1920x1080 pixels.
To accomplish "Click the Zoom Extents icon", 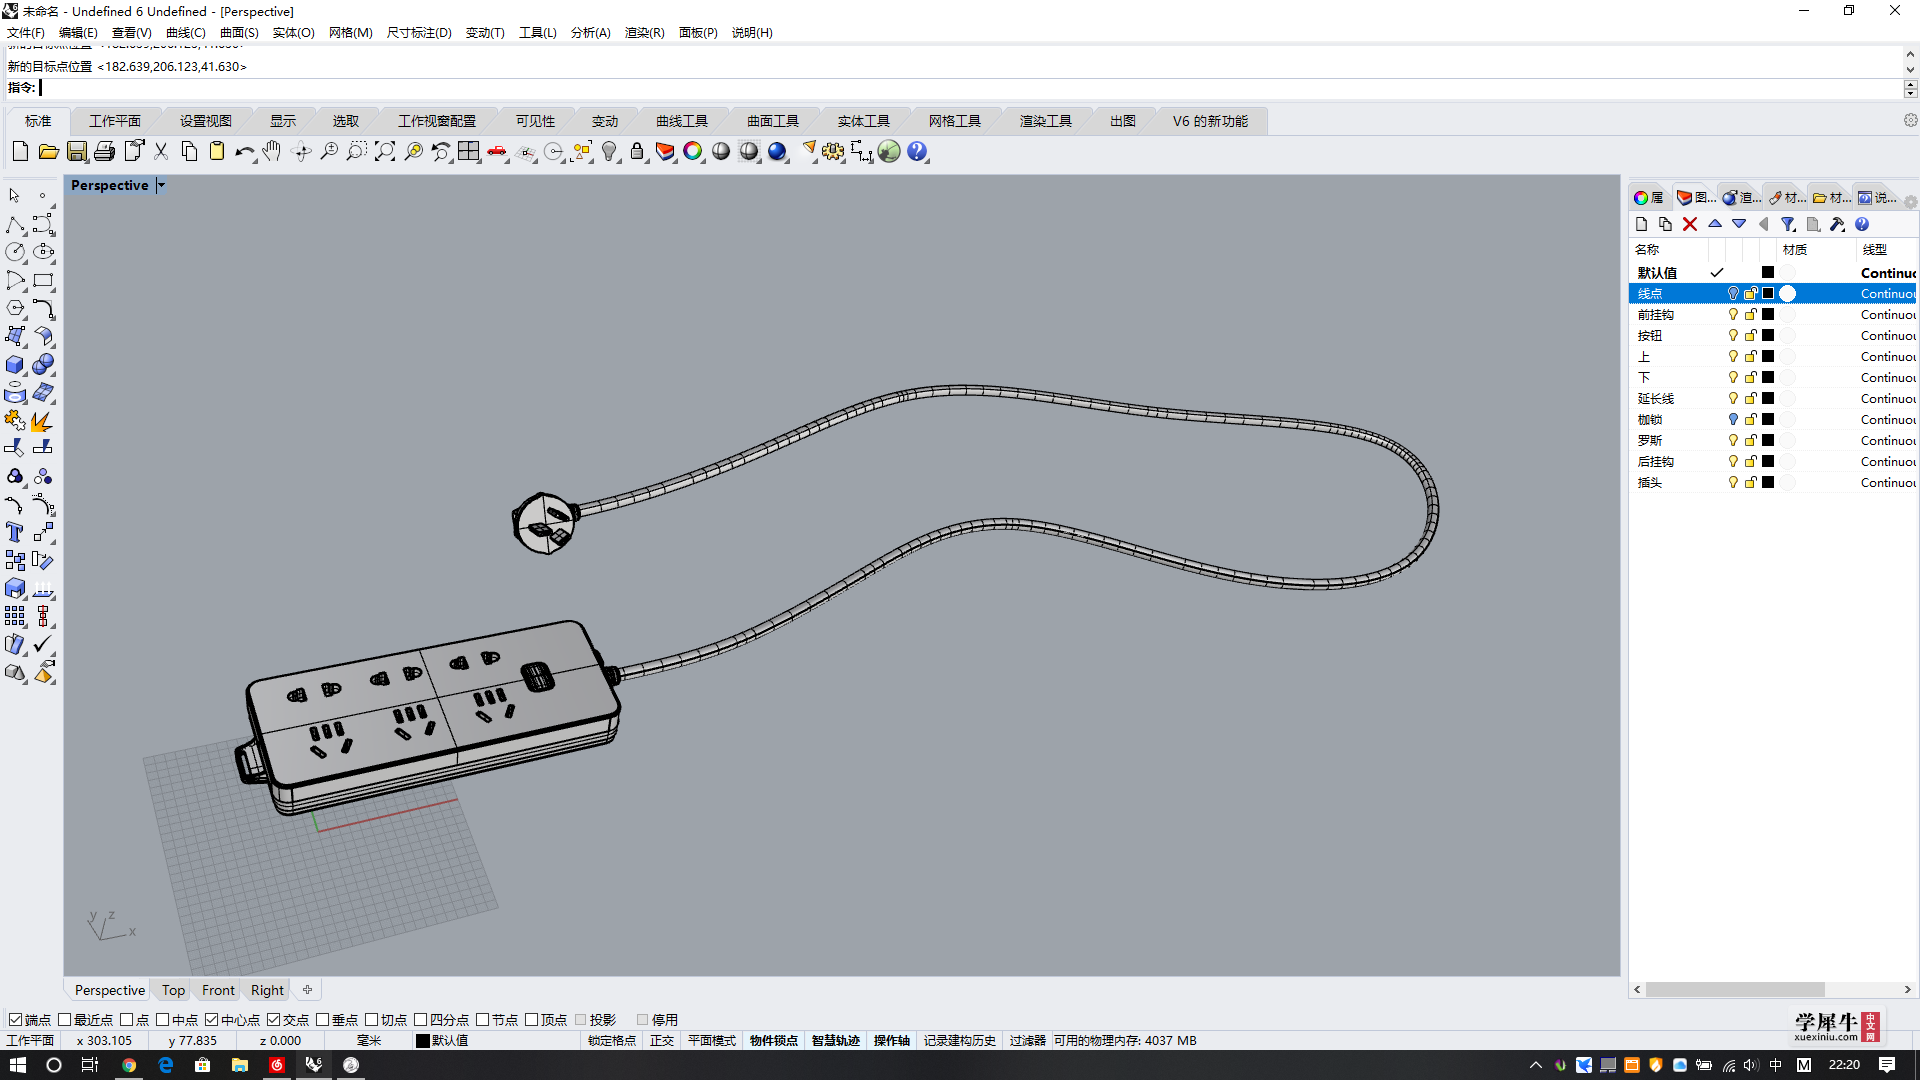I will point(385,151).
